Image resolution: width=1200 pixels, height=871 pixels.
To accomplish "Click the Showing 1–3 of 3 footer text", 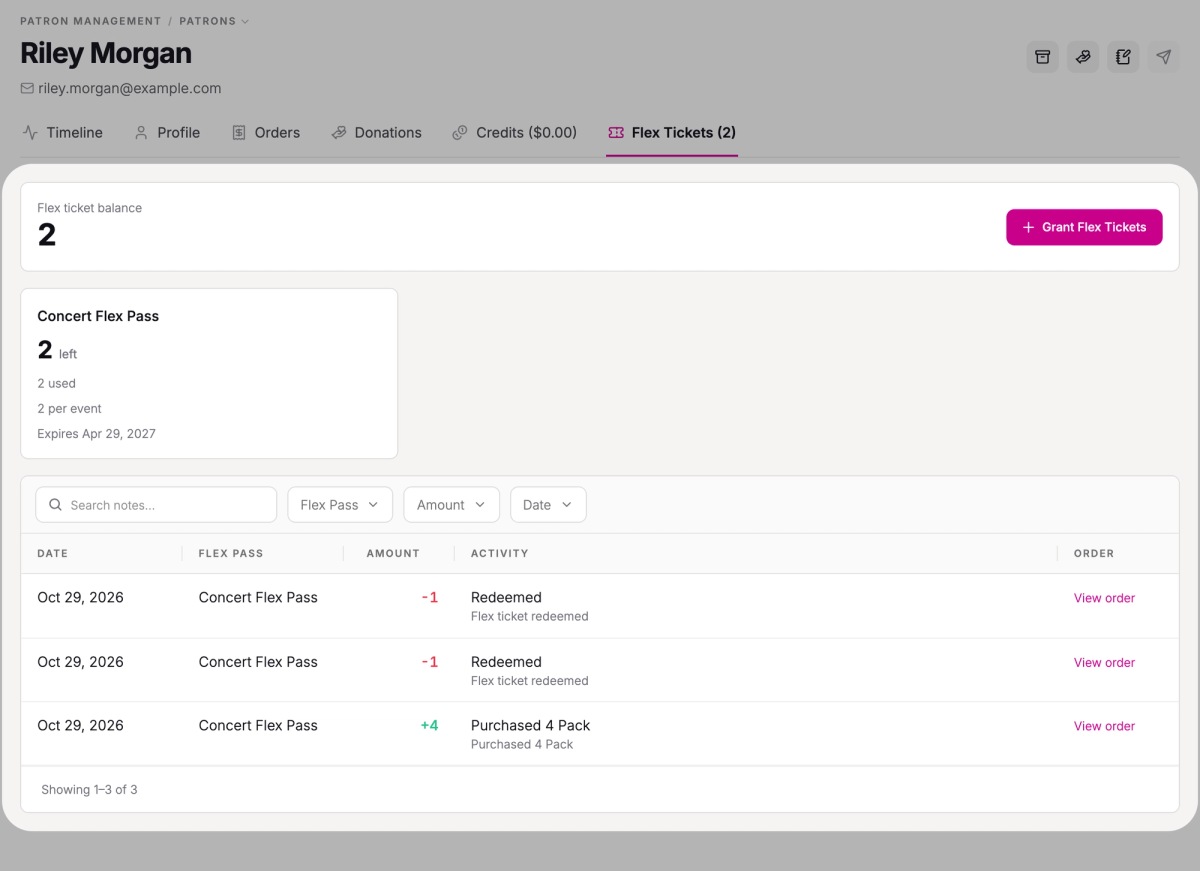I will pos(89,790).
